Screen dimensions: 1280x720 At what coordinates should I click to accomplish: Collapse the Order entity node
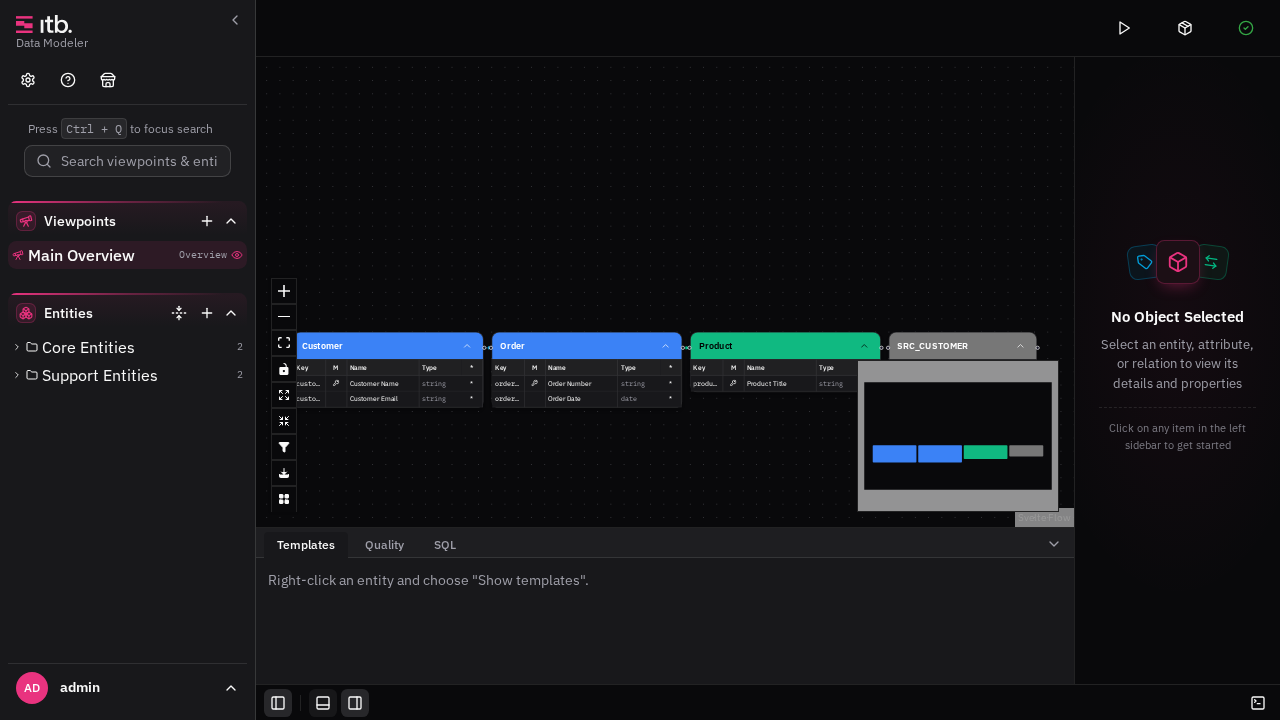click(x=666, y=346)
